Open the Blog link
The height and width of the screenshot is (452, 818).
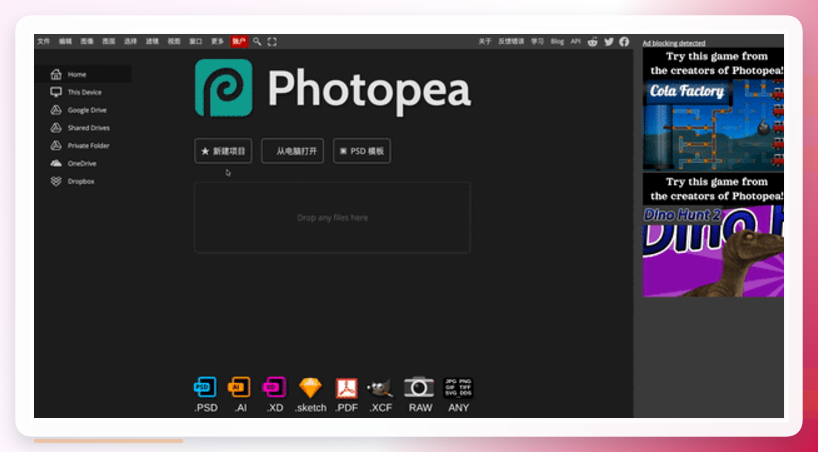[557, 42]
